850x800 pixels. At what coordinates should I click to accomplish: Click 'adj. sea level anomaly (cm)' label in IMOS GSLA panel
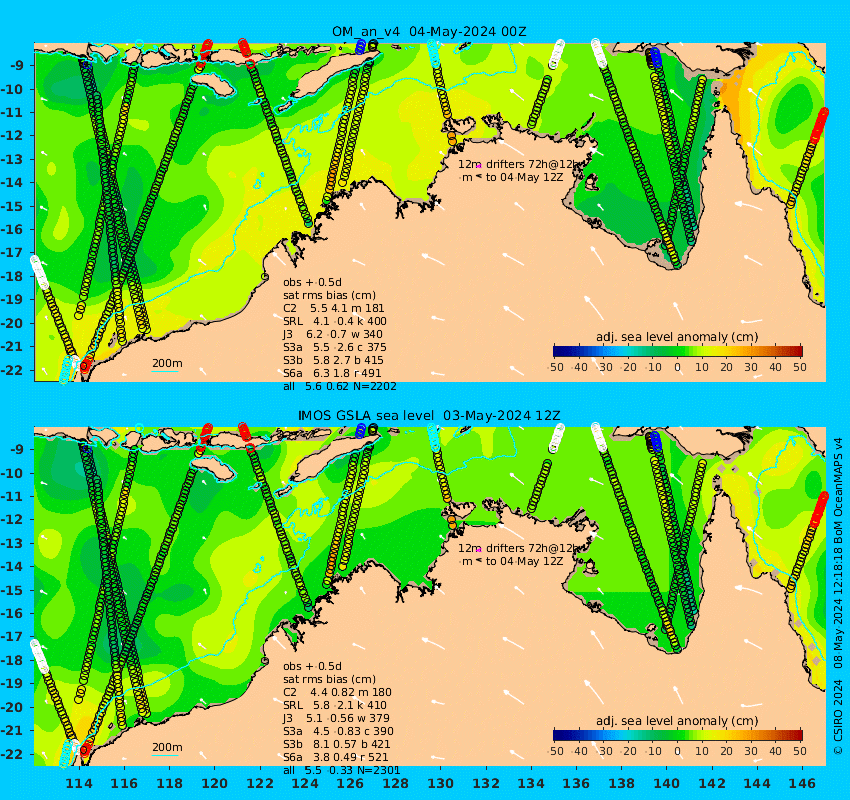click(x=677, y=721)
